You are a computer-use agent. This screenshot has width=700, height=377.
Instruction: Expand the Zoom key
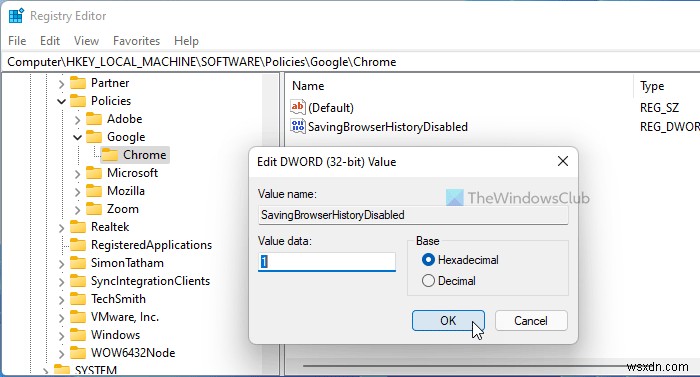(78, 209)
